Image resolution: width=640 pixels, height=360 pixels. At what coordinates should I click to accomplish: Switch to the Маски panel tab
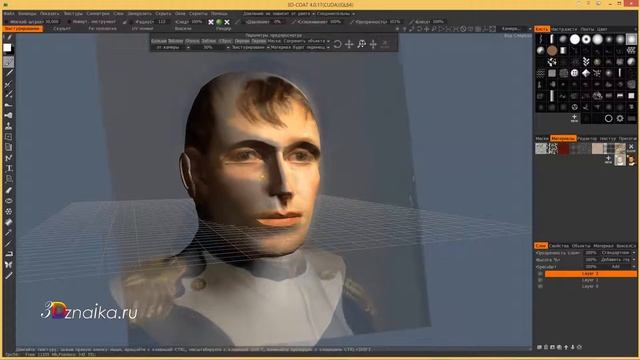(x=542, y=138)
